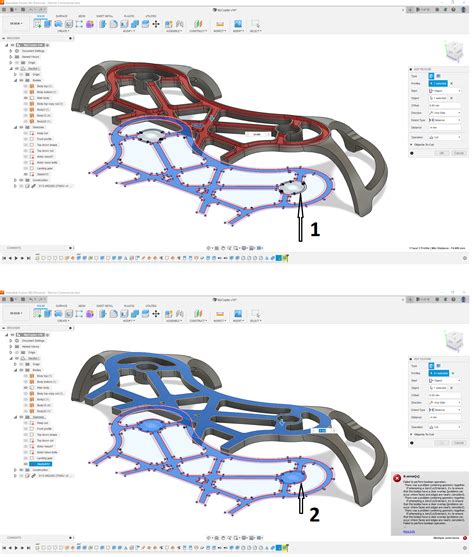Open data panel grid icon in red-preview screenshot
The image size is (474, 557).
4,10
